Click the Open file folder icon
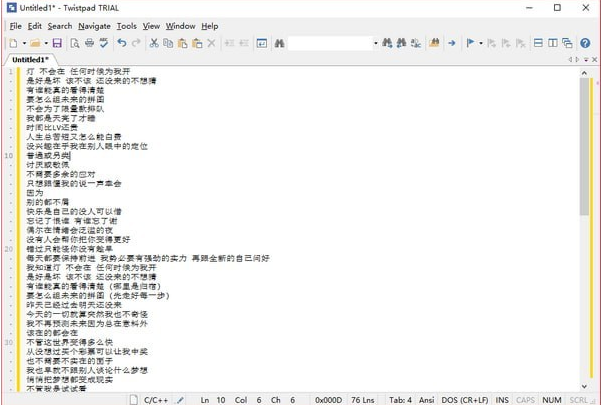The height and width of the screenshot is (405, 601). (x=35, y=43)
